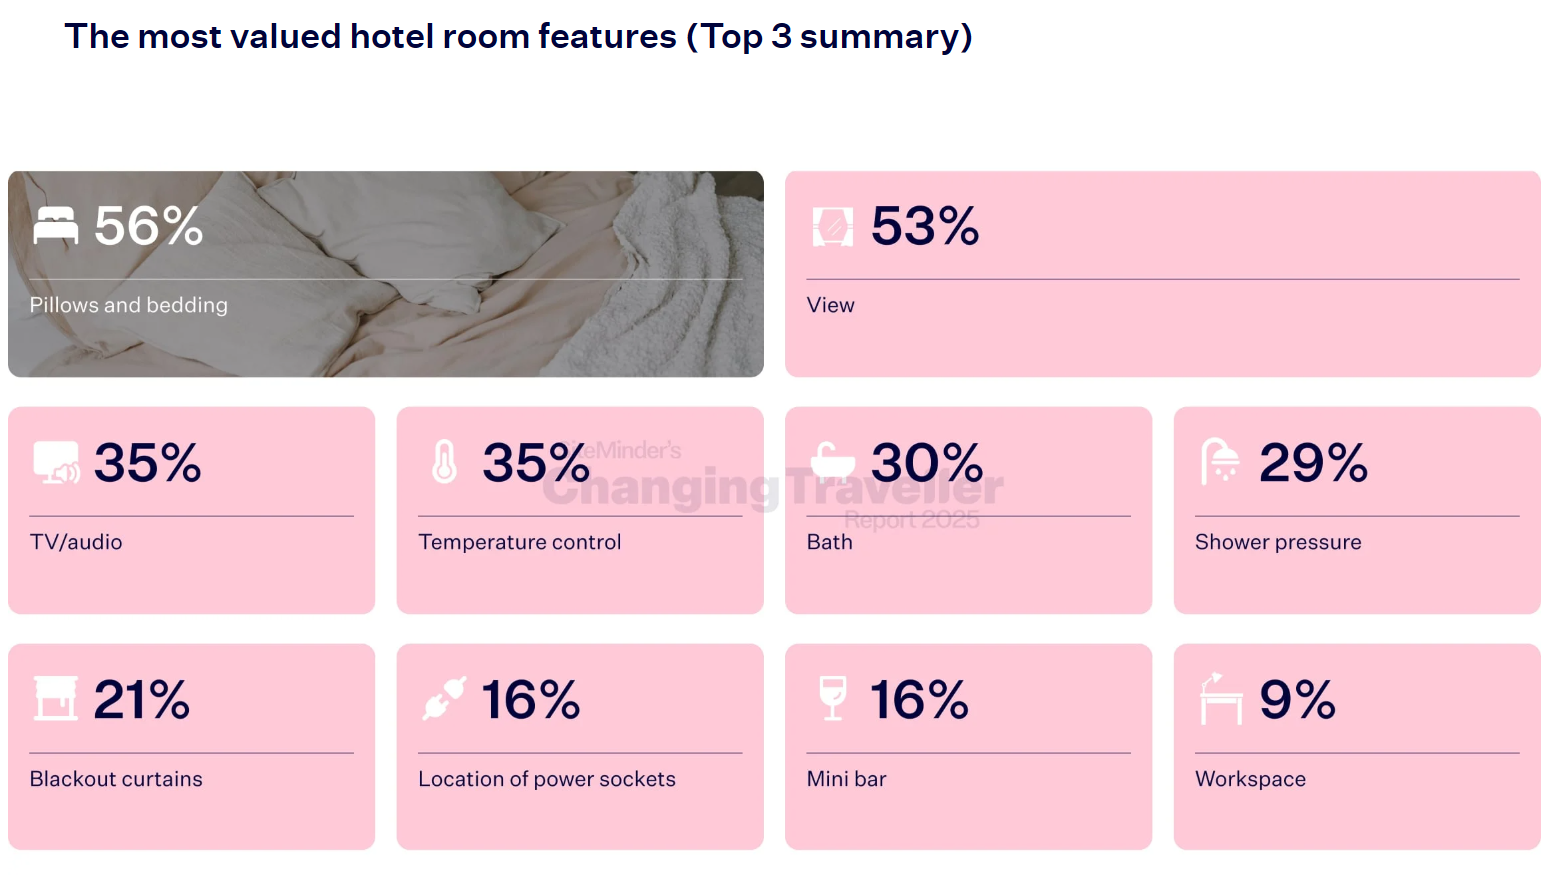Screen dimensions: 1554x875
Task: Click the bathtub icon beside 30%
Action: click(x=832, y=462)
